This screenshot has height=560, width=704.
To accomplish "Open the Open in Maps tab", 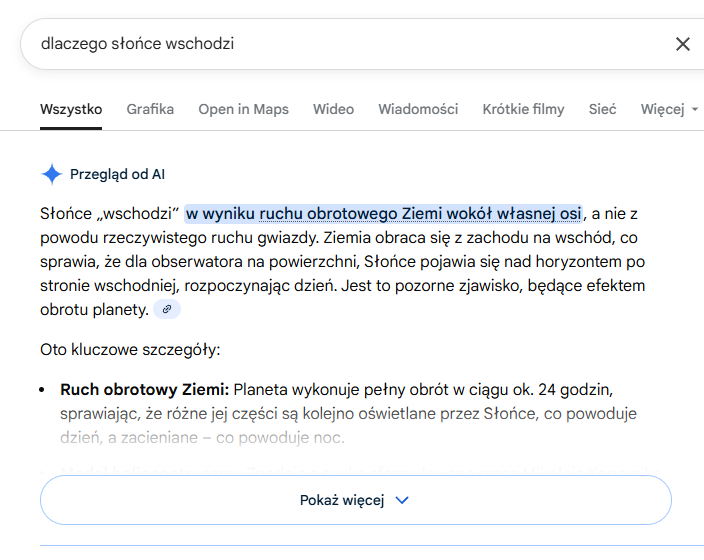I will (243, 109).
